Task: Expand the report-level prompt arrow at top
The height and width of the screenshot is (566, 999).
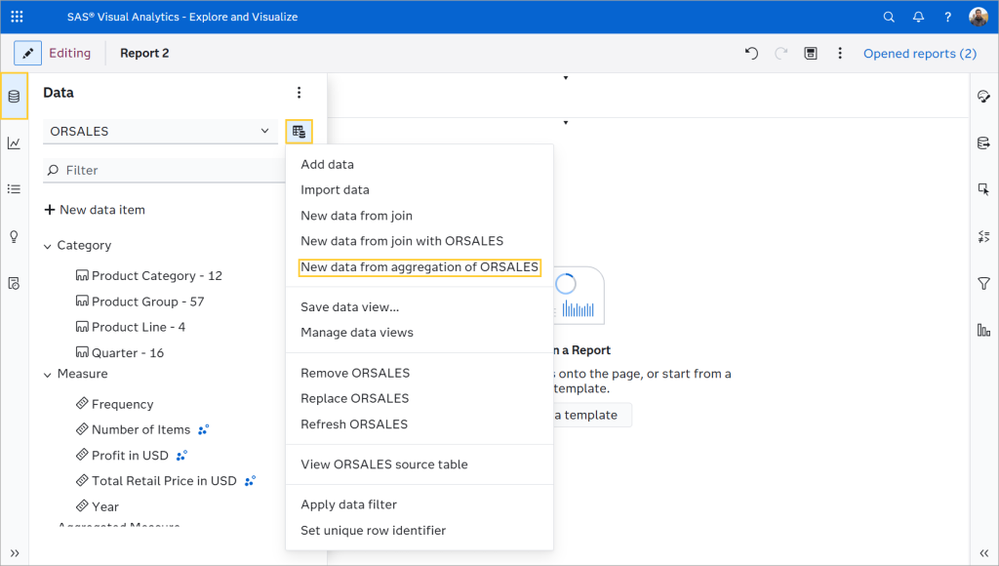Action: [566, 78]
